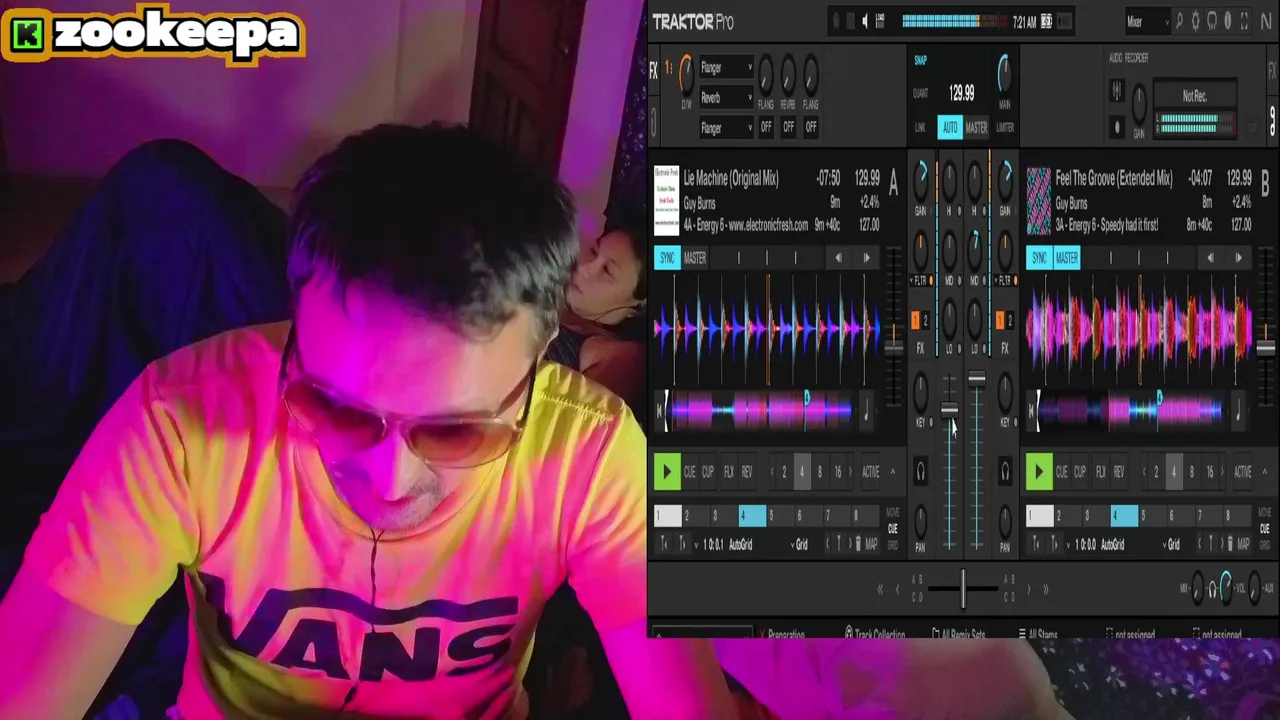The image size is (1280, 720).
Task: Click the crossfader handle
Action: pyautogui.click(x=962, y=588)
